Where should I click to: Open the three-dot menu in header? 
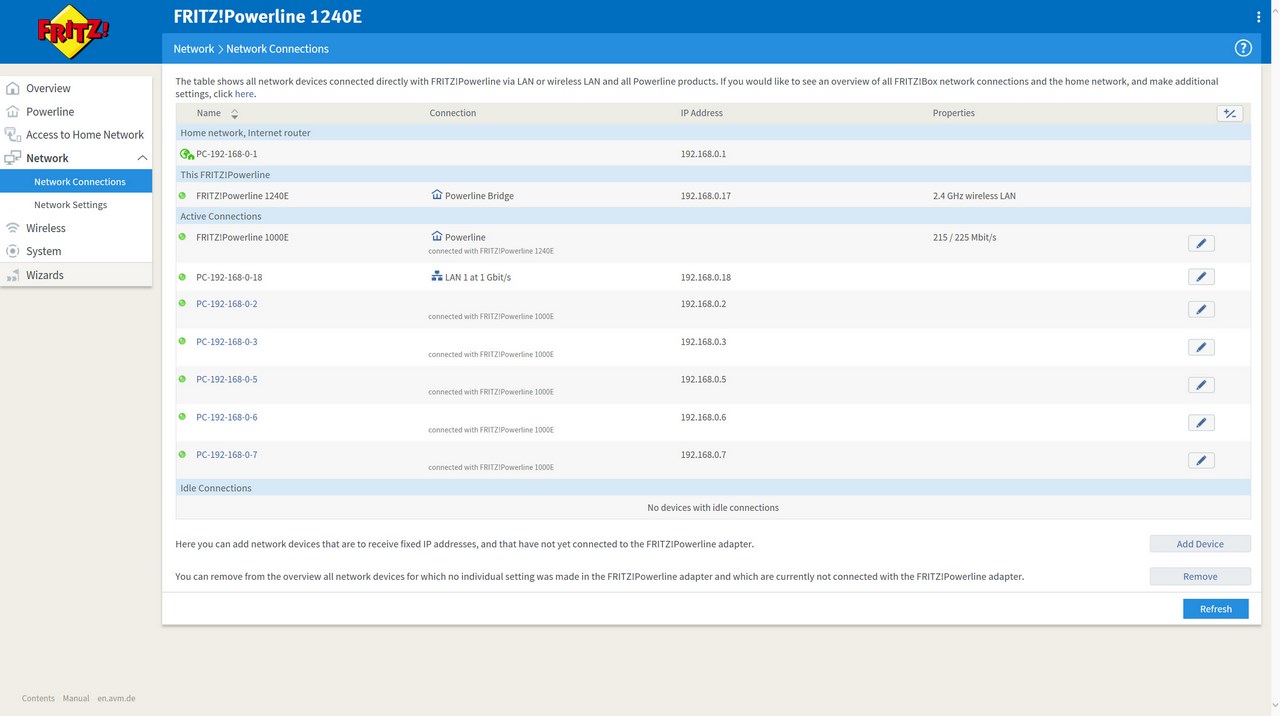1259,16
